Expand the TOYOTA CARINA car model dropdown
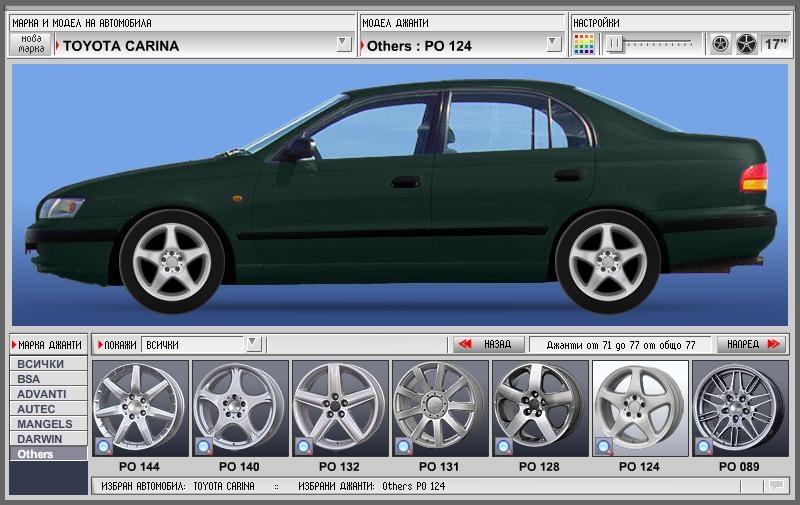800x505 pixels. point(344,44)
